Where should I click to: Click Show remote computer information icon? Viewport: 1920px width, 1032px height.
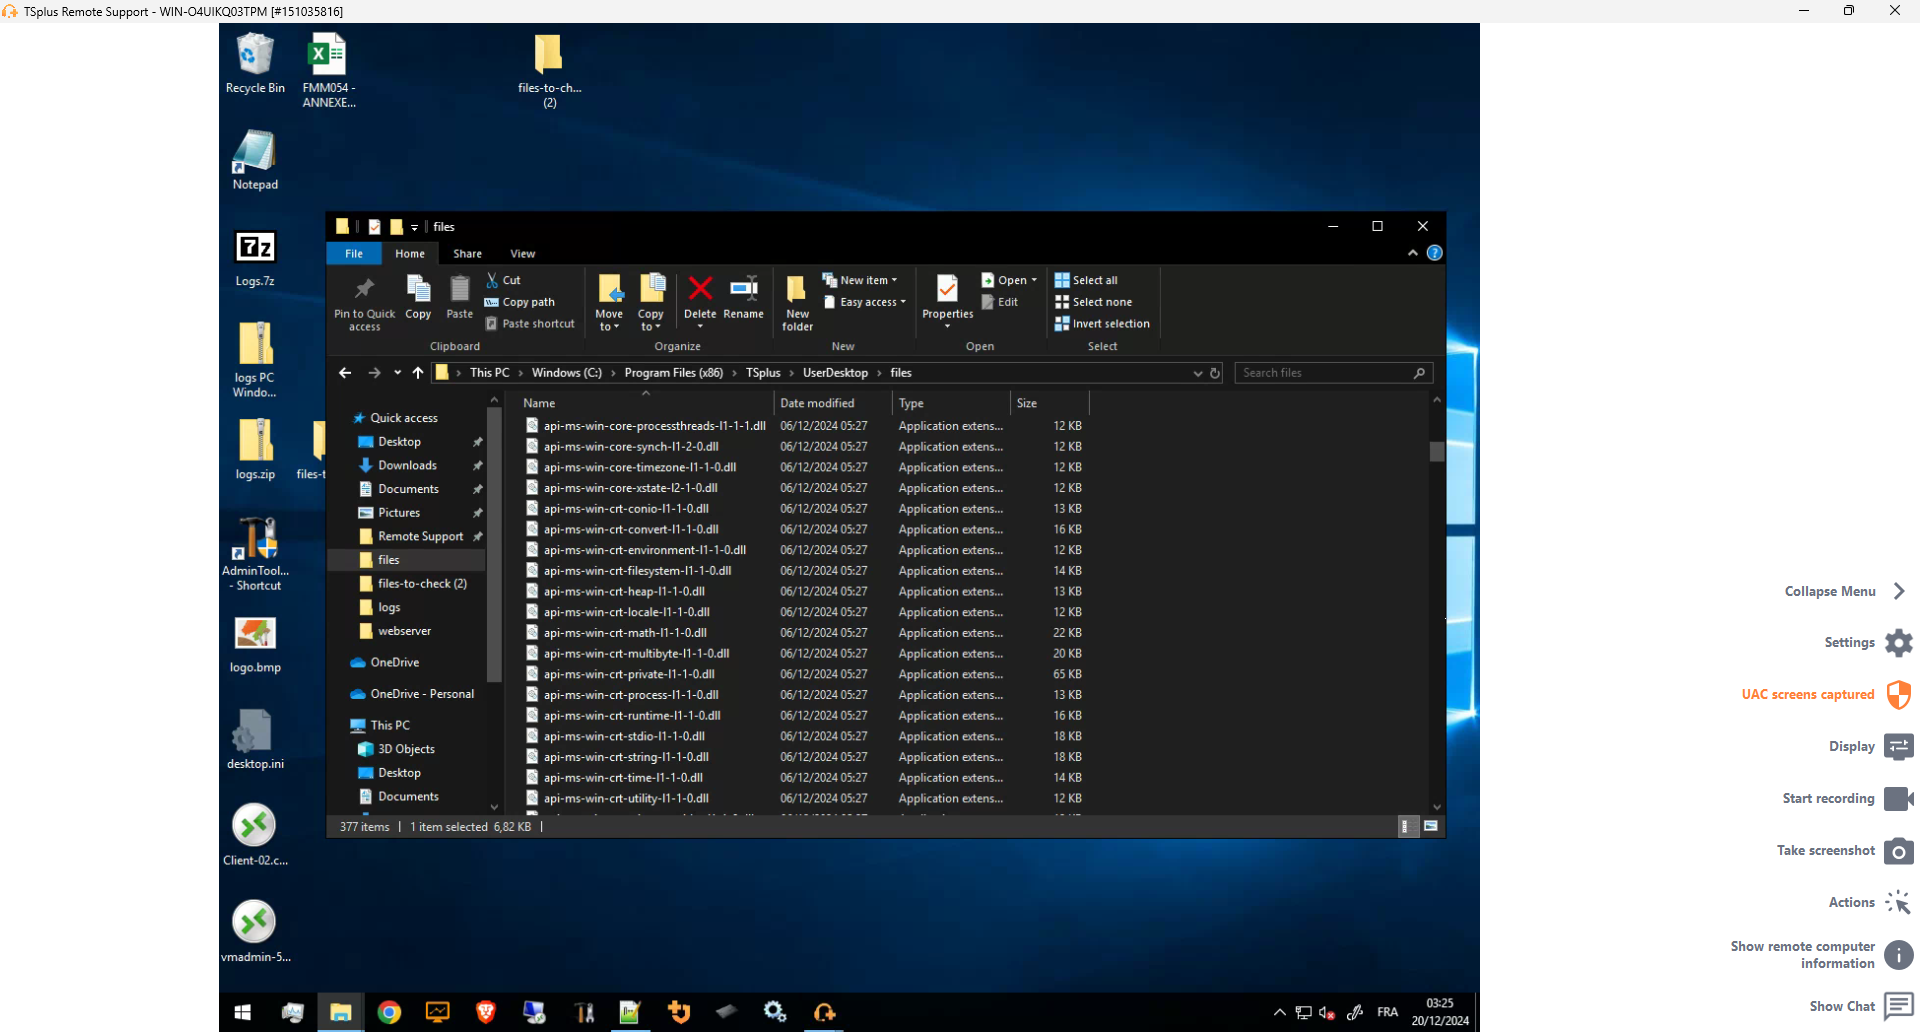tap(1898, 955)
